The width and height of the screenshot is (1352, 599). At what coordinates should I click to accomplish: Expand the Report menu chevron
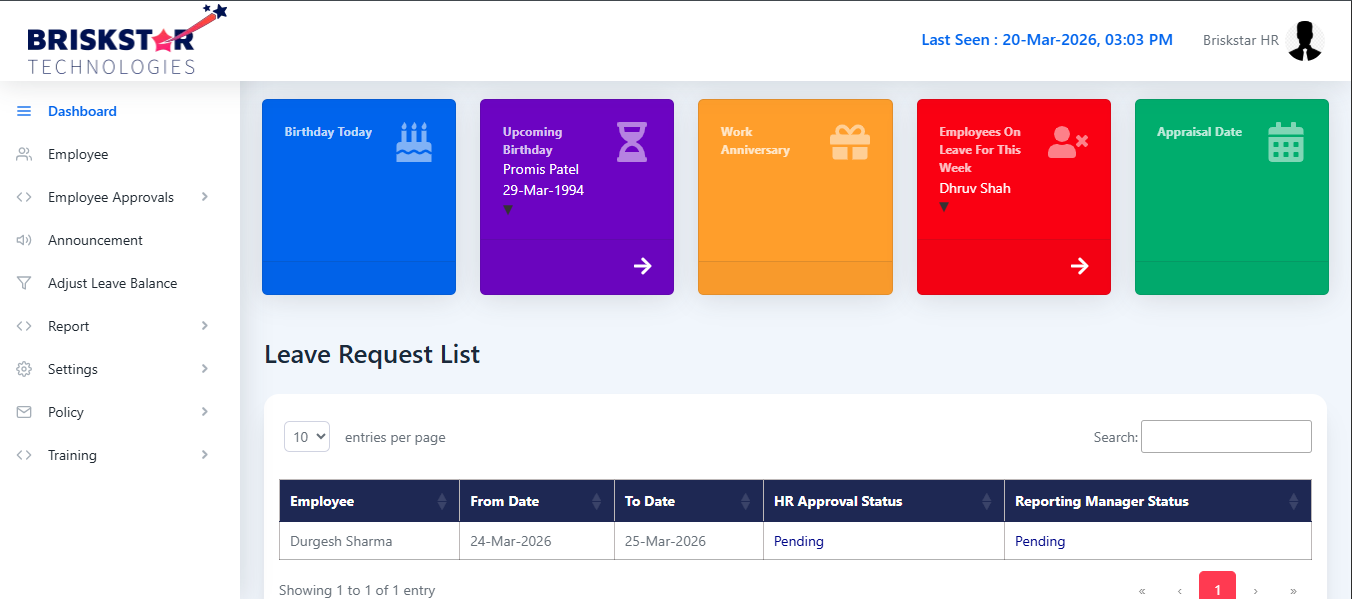(204, 326)
